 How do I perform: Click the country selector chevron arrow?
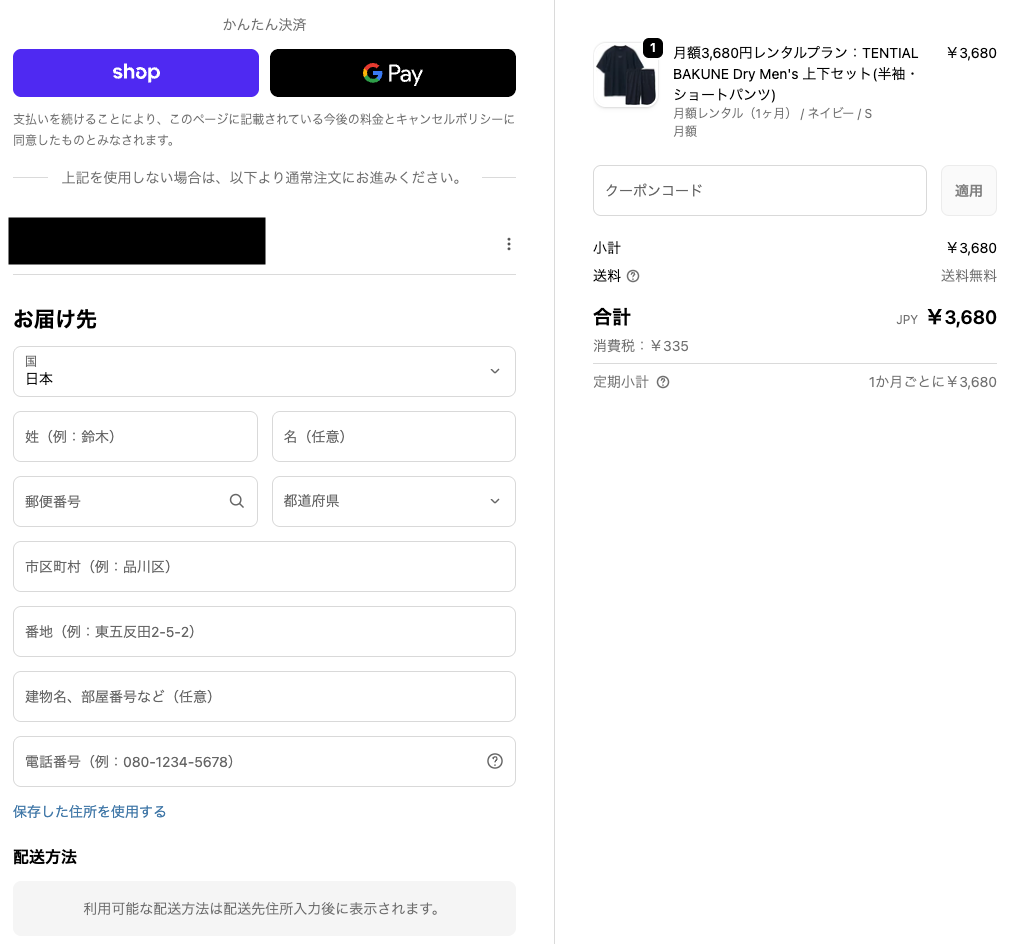point(495,371)
